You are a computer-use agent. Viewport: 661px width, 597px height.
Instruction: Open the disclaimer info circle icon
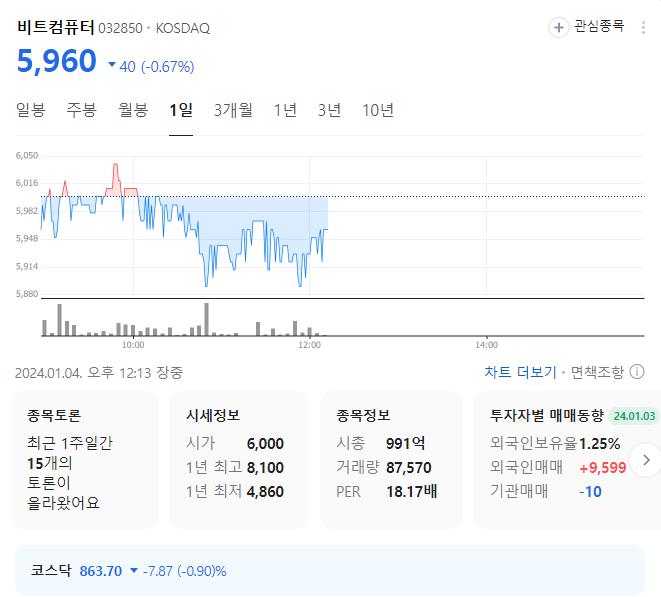[x=637, y=372]
